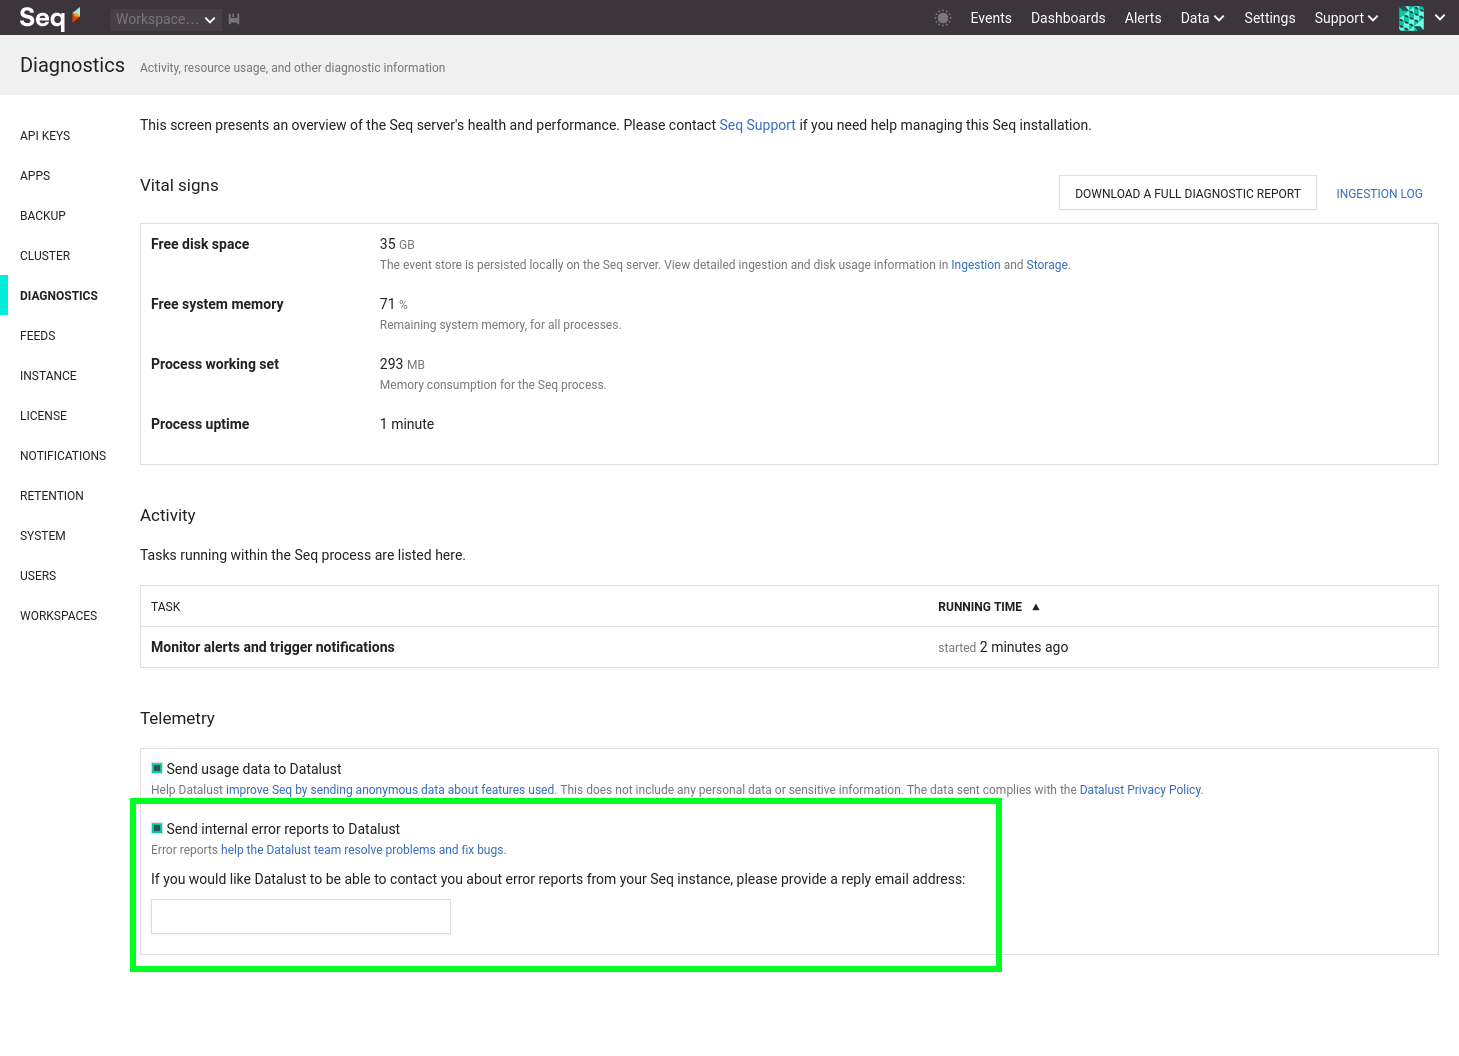Click the '1 minute' uptime value
Screen dimensions: 1459x1056
point(407,424)
